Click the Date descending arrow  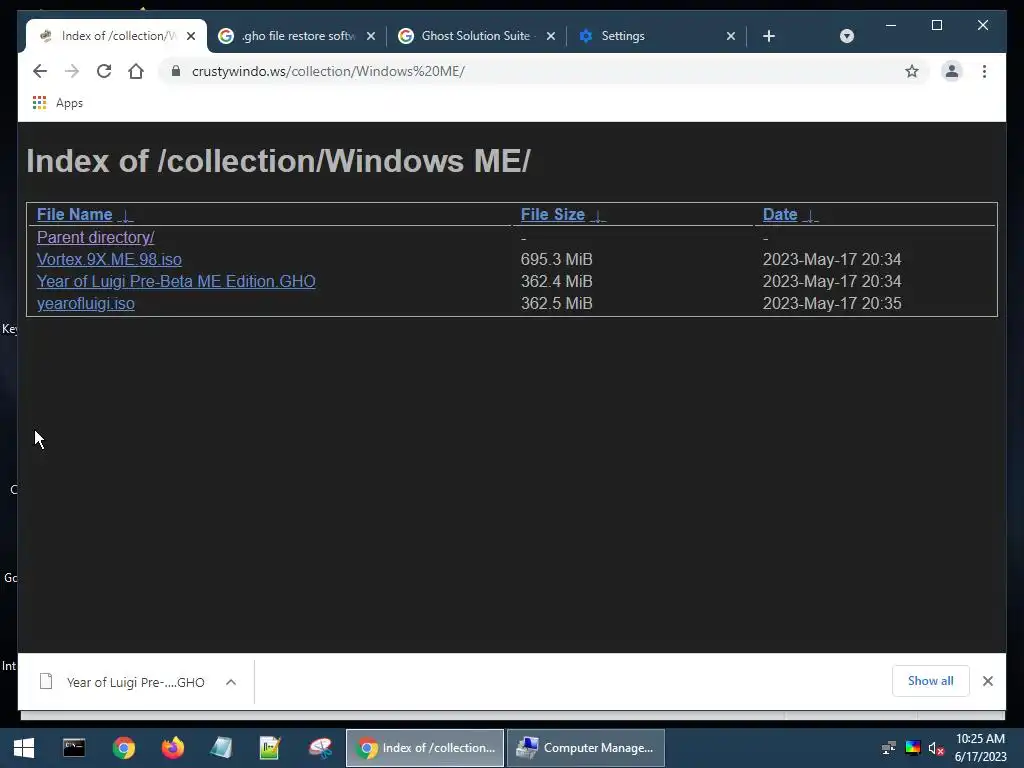(x=809, y=216)
